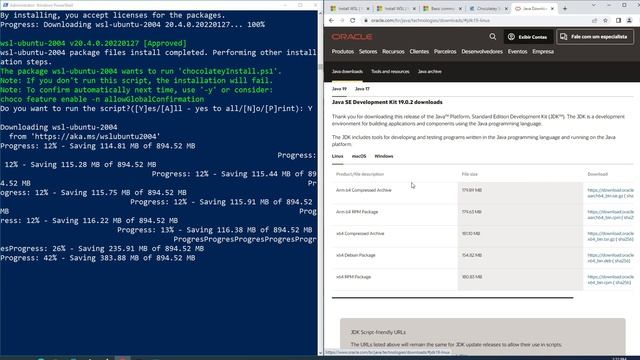Click the browser back arrow

coord(331,20)
